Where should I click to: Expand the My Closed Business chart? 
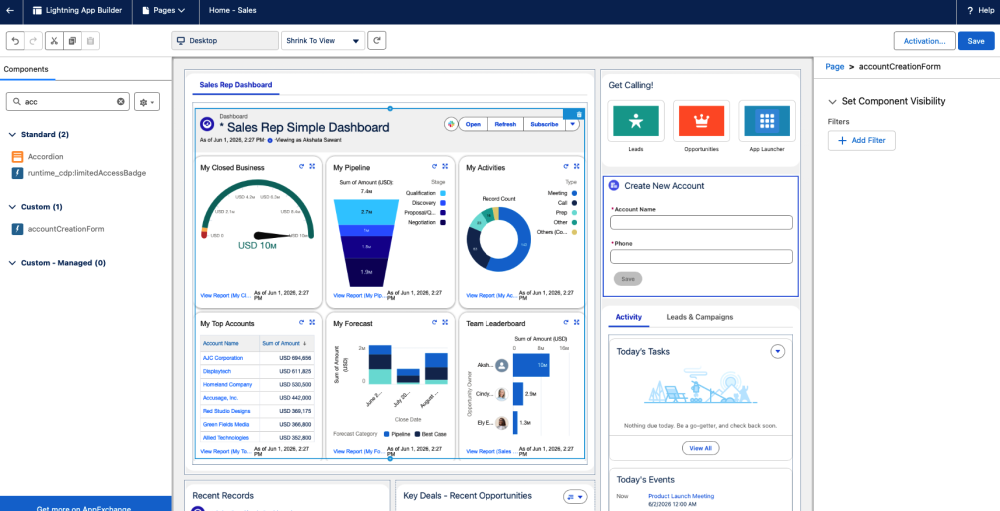click(x=312, y=167)
